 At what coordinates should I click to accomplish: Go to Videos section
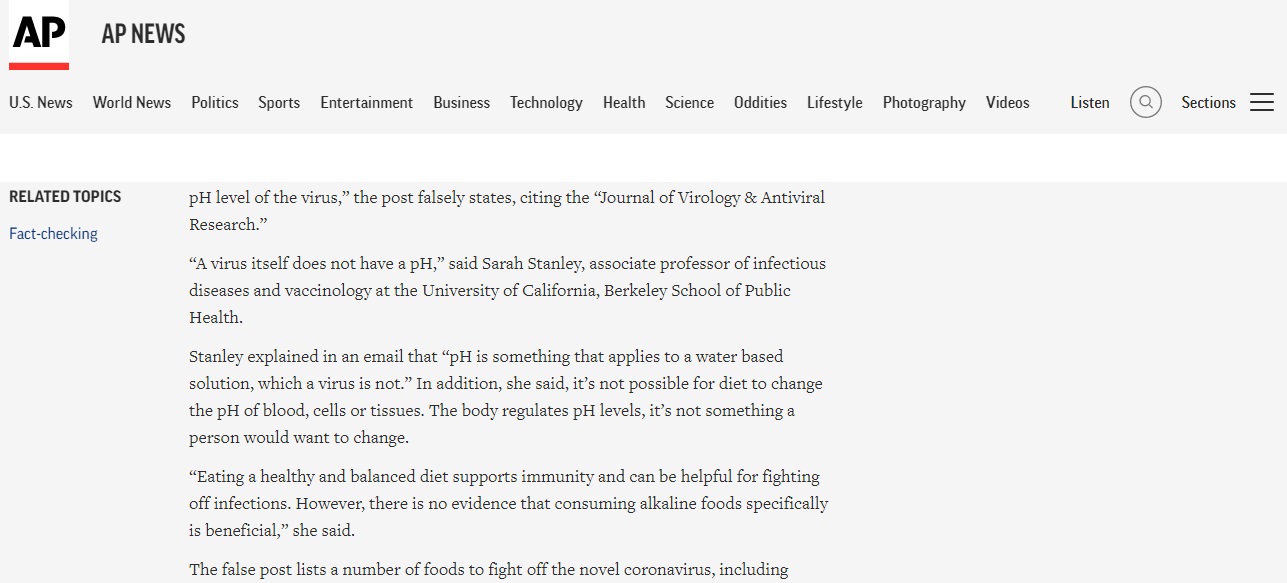(1007, 102)
